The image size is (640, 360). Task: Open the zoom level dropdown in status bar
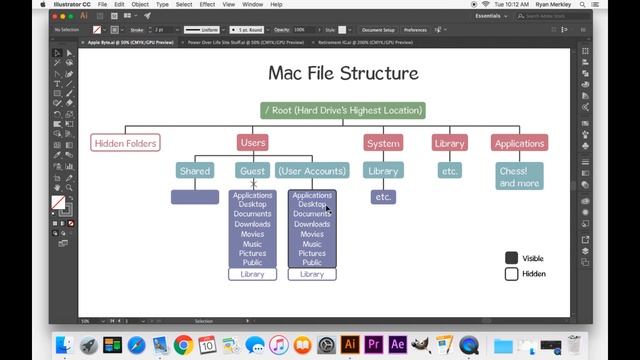click(x=102, y=321)
